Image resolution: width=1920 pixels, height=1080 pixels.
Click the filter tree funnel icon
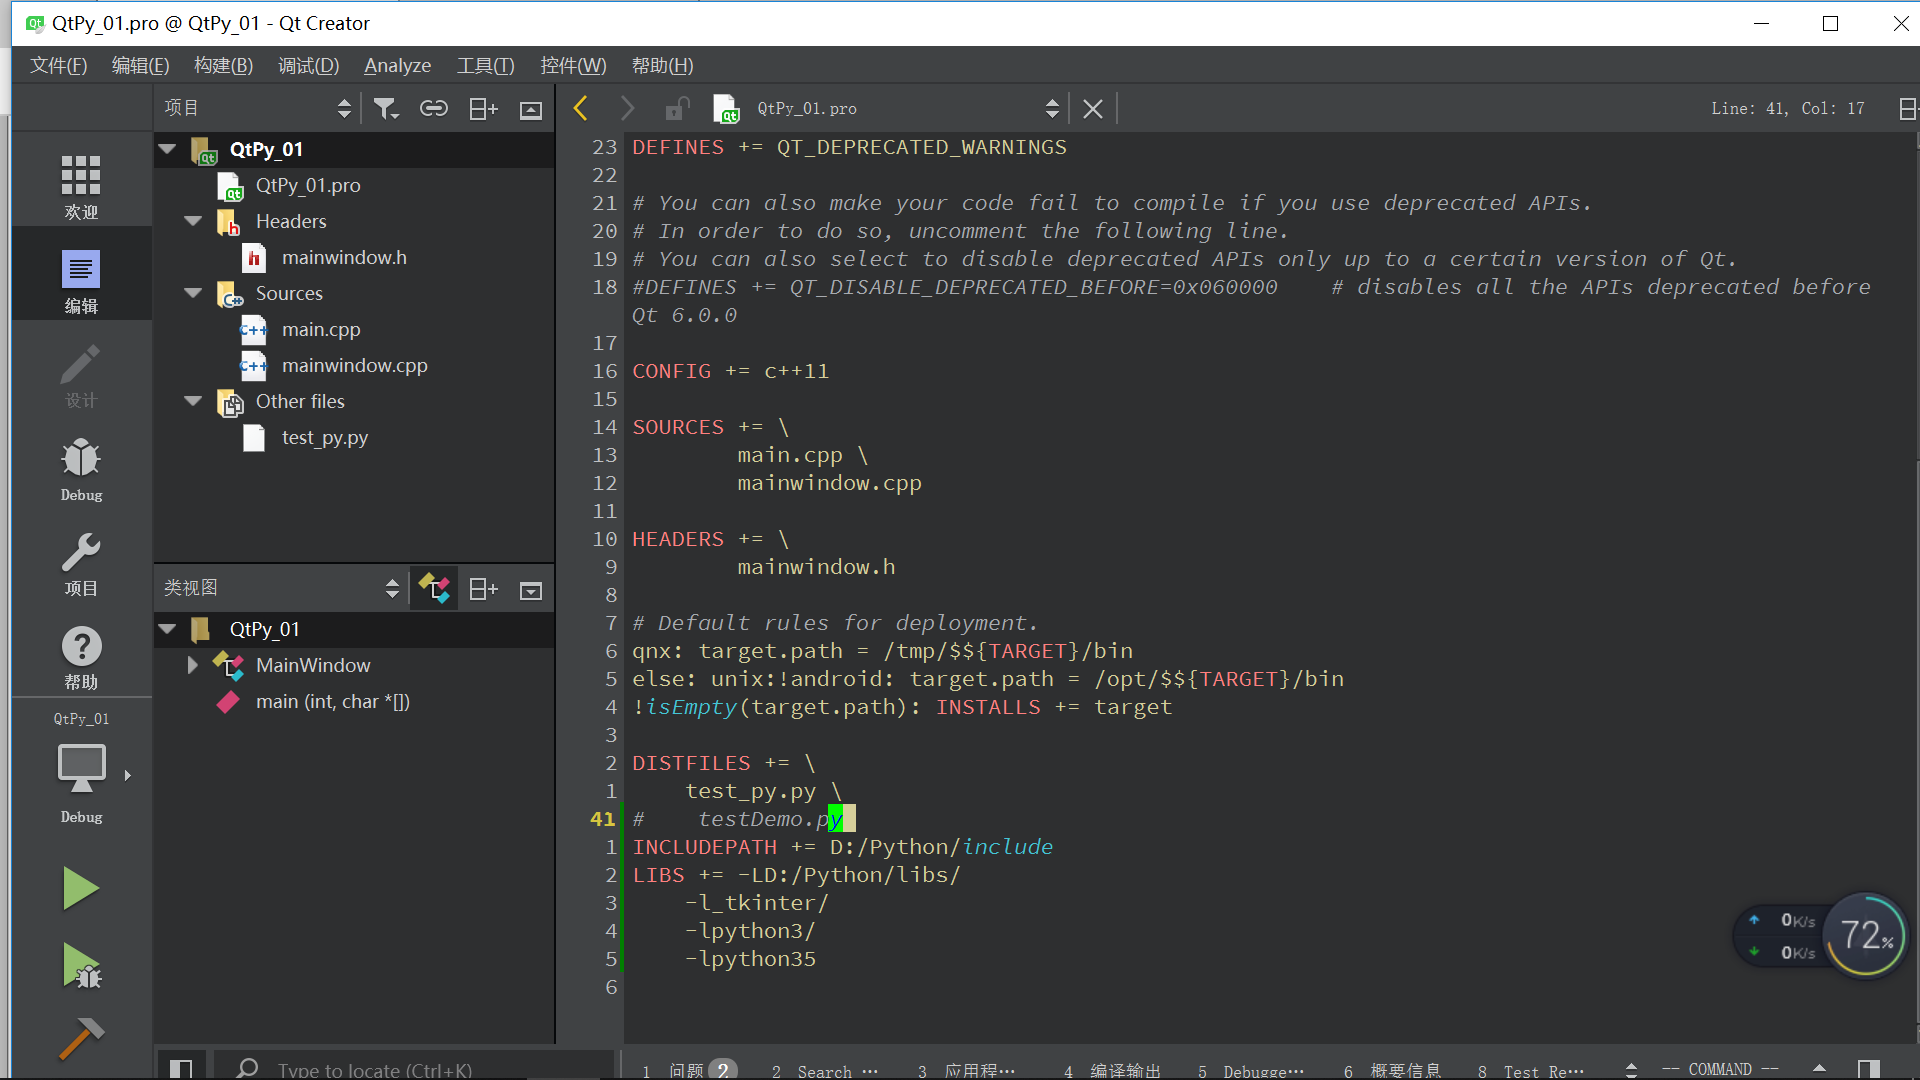point(386,109)
